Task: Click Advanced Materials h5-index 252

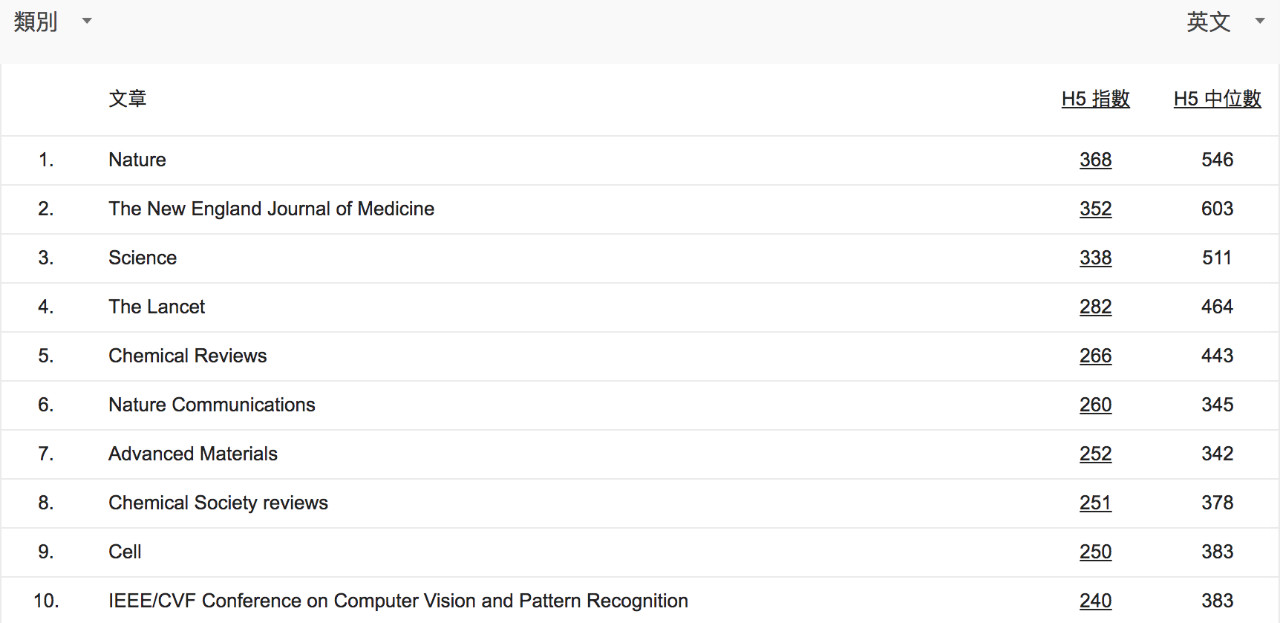Action: [1095, 454]
